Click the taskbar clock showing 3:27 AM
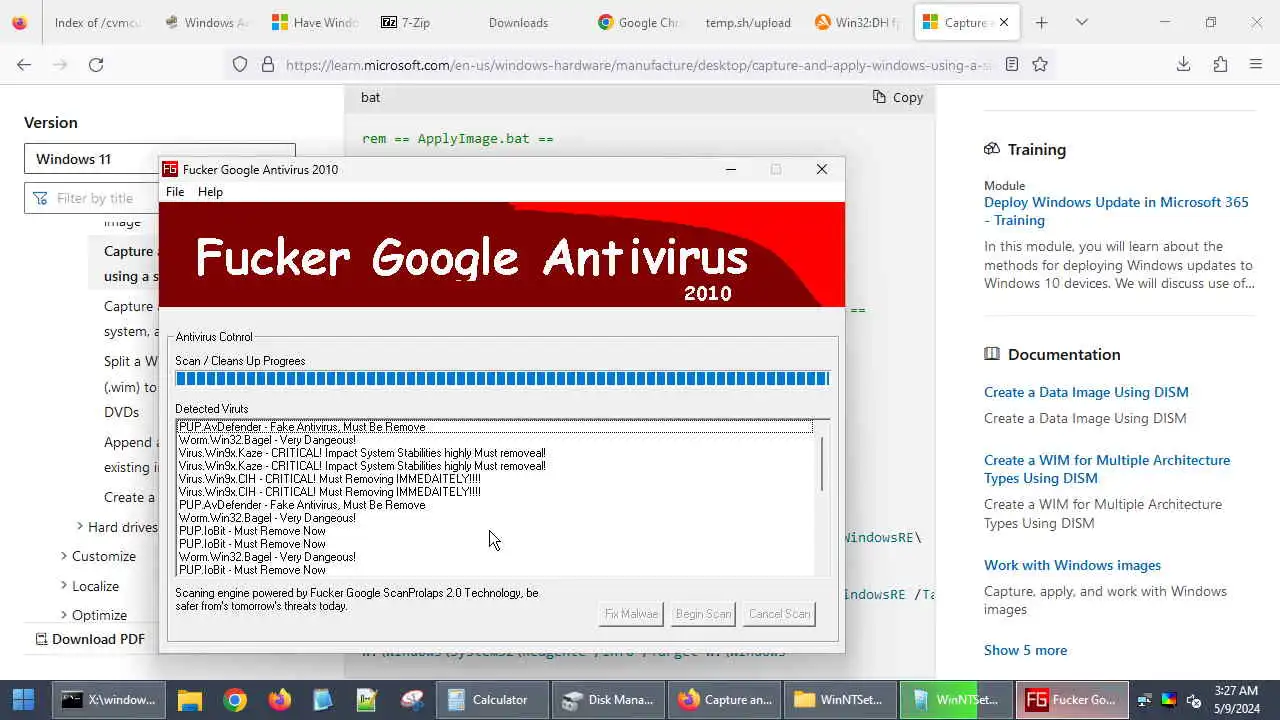1280x720 pixels. pos(1236,700)
